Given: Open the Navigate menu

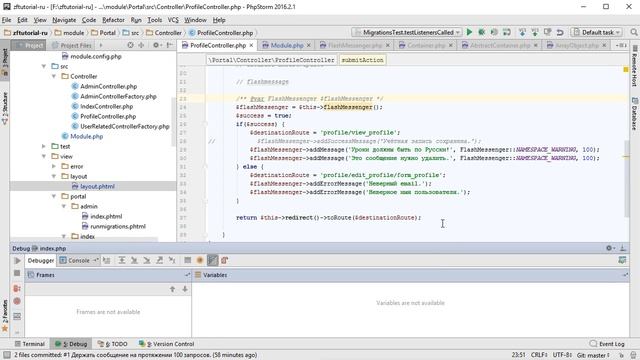Looking at the screenshot, I should point(64,20).
